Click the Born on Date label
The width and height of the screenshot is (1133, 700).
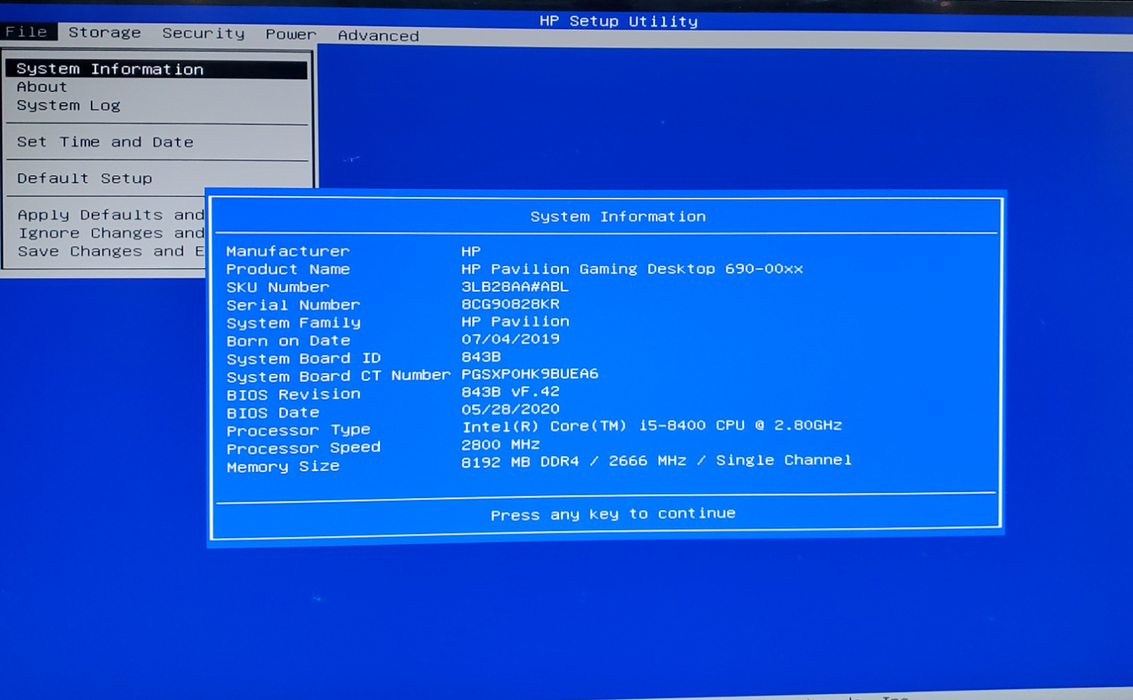pyautogui.click(x=288, y=340)
